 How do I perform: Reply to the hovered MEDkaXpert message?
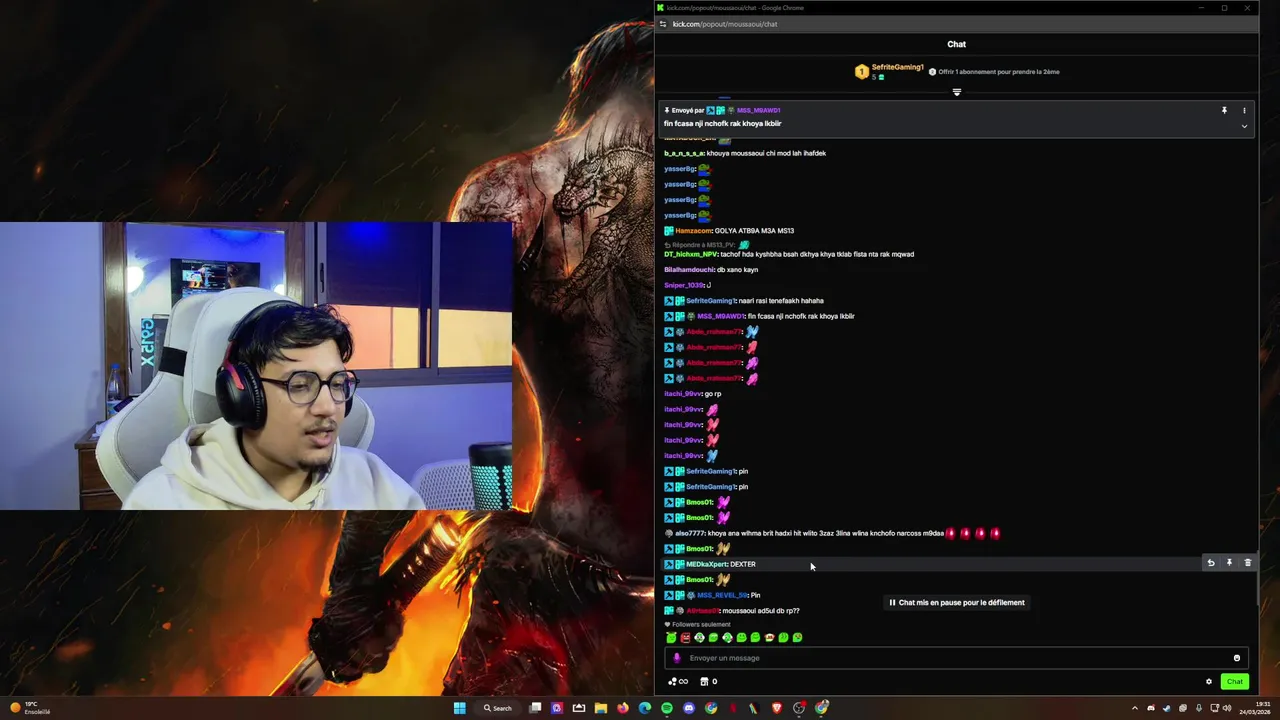coord(1210,563)
